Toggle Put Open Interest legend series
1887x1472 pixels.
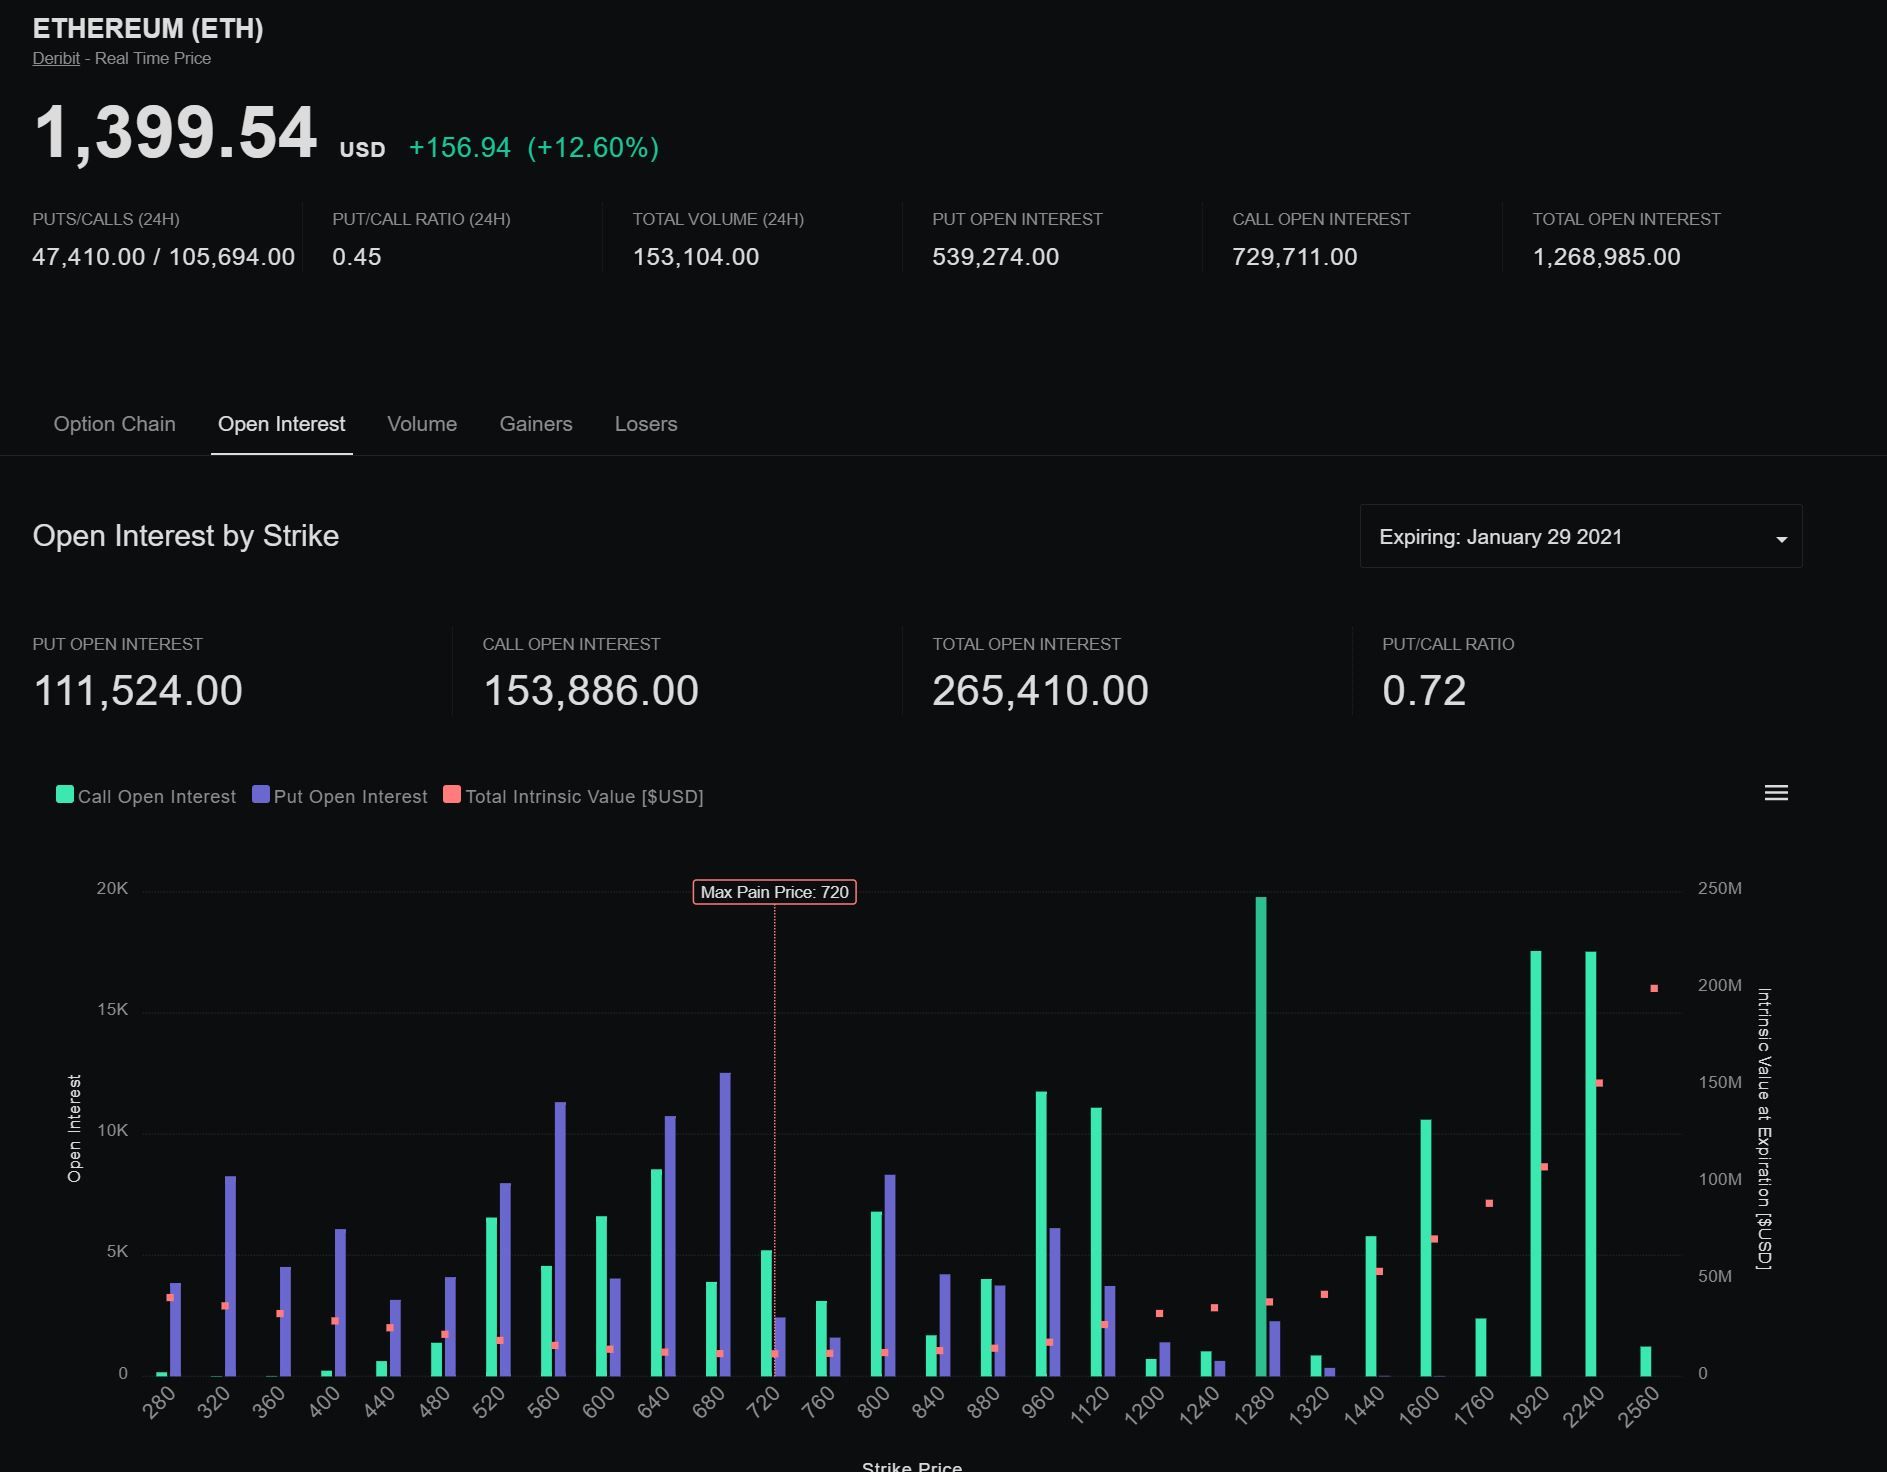[x=340, y=796]
